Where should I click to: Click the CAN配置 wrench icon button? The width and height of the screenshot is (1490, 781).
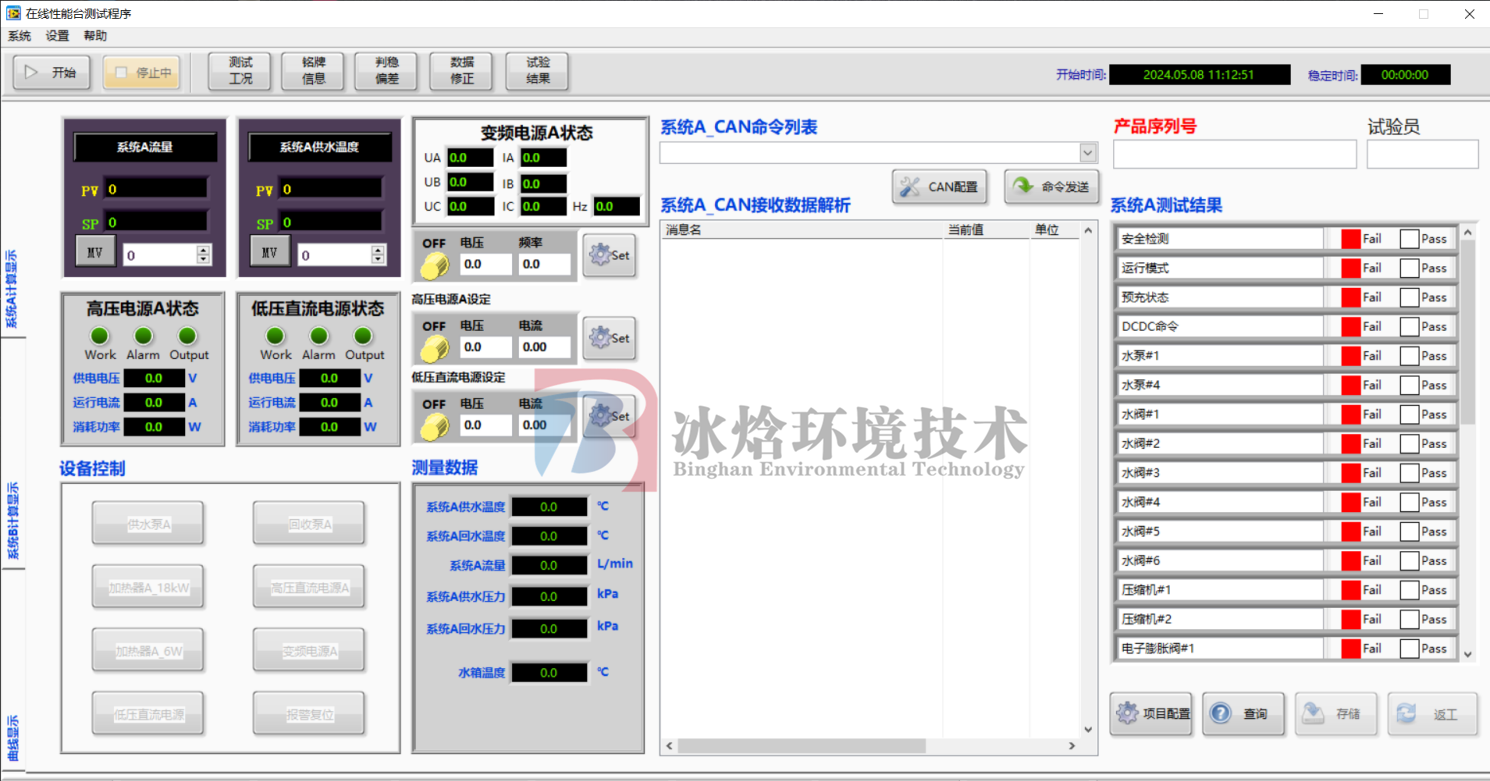tap(939, 187)
